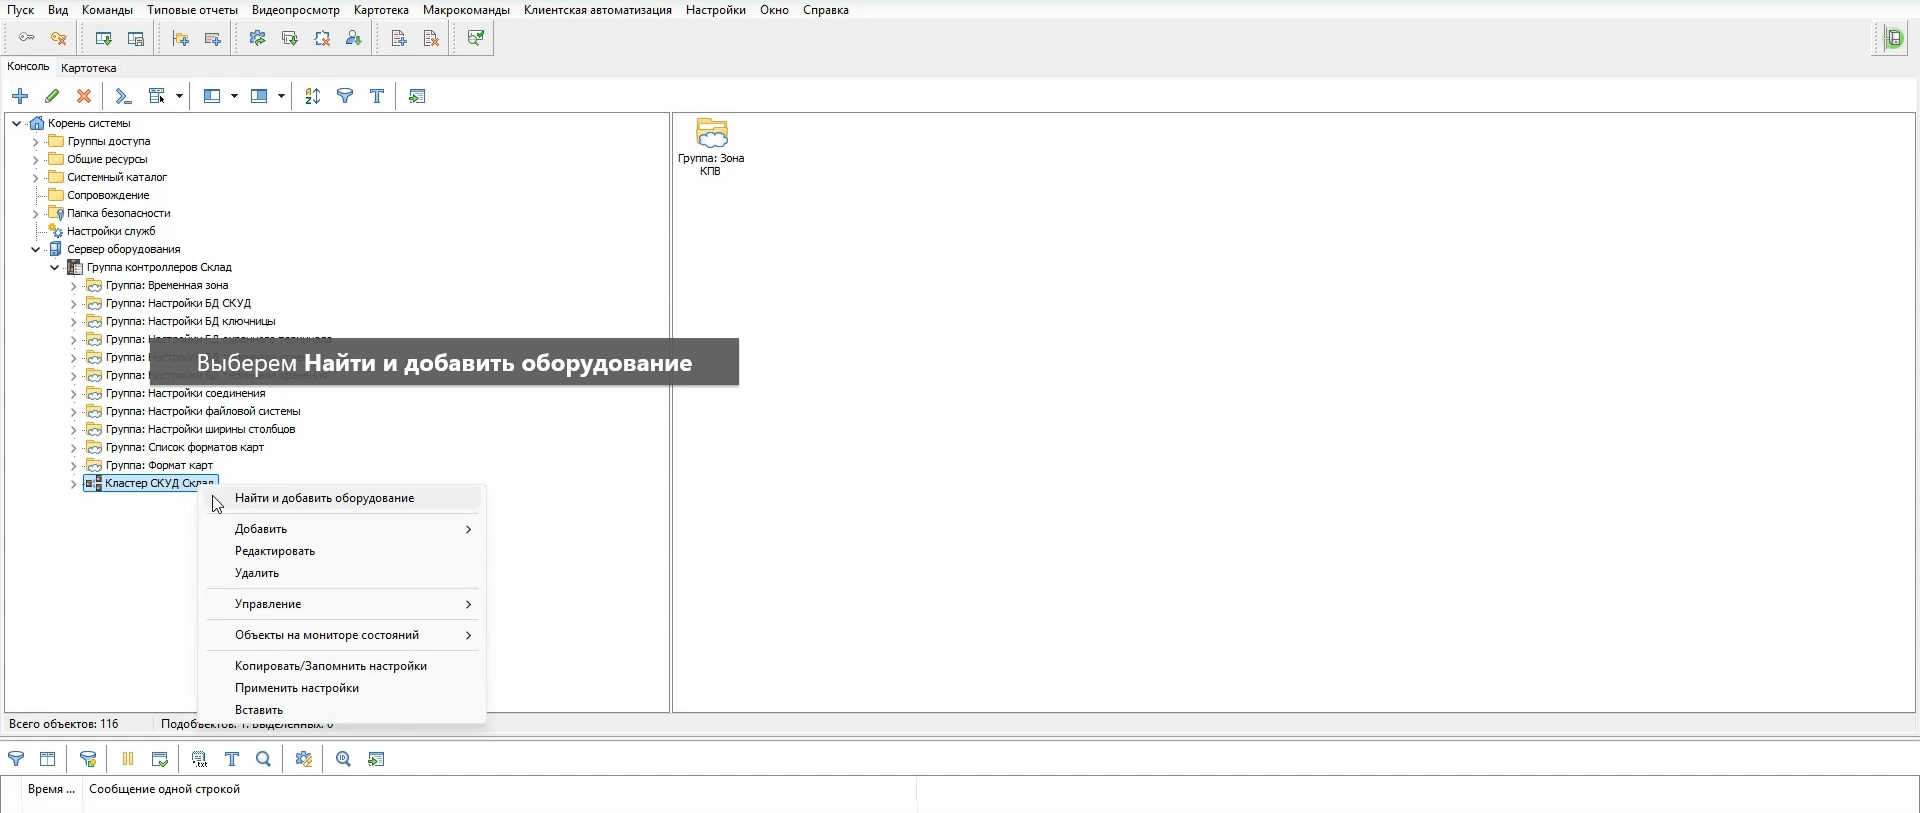This screenshot has width=1920, height=813.
Task: Click the yellow pause icon in log toolbar
Action: [x=128, y=759]
